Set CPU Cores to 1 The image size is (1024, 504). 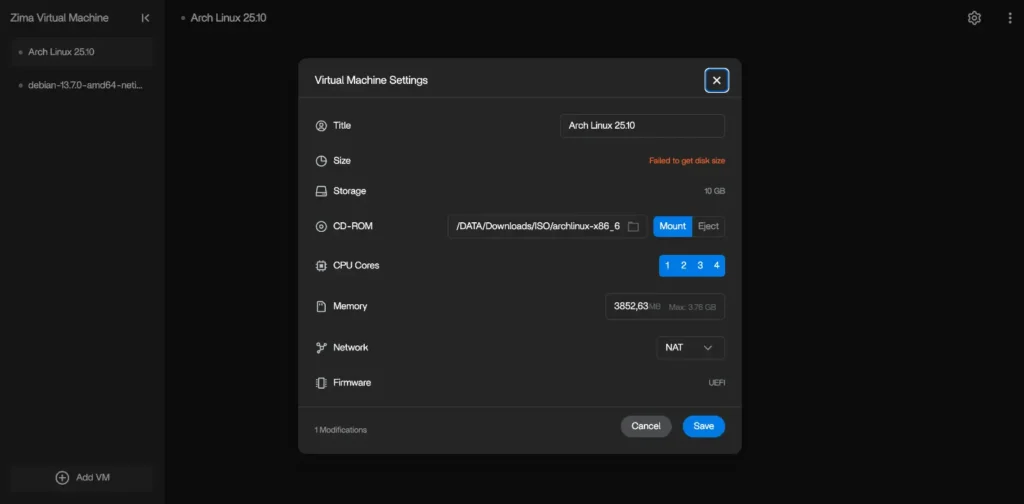(x=667, y=266)
